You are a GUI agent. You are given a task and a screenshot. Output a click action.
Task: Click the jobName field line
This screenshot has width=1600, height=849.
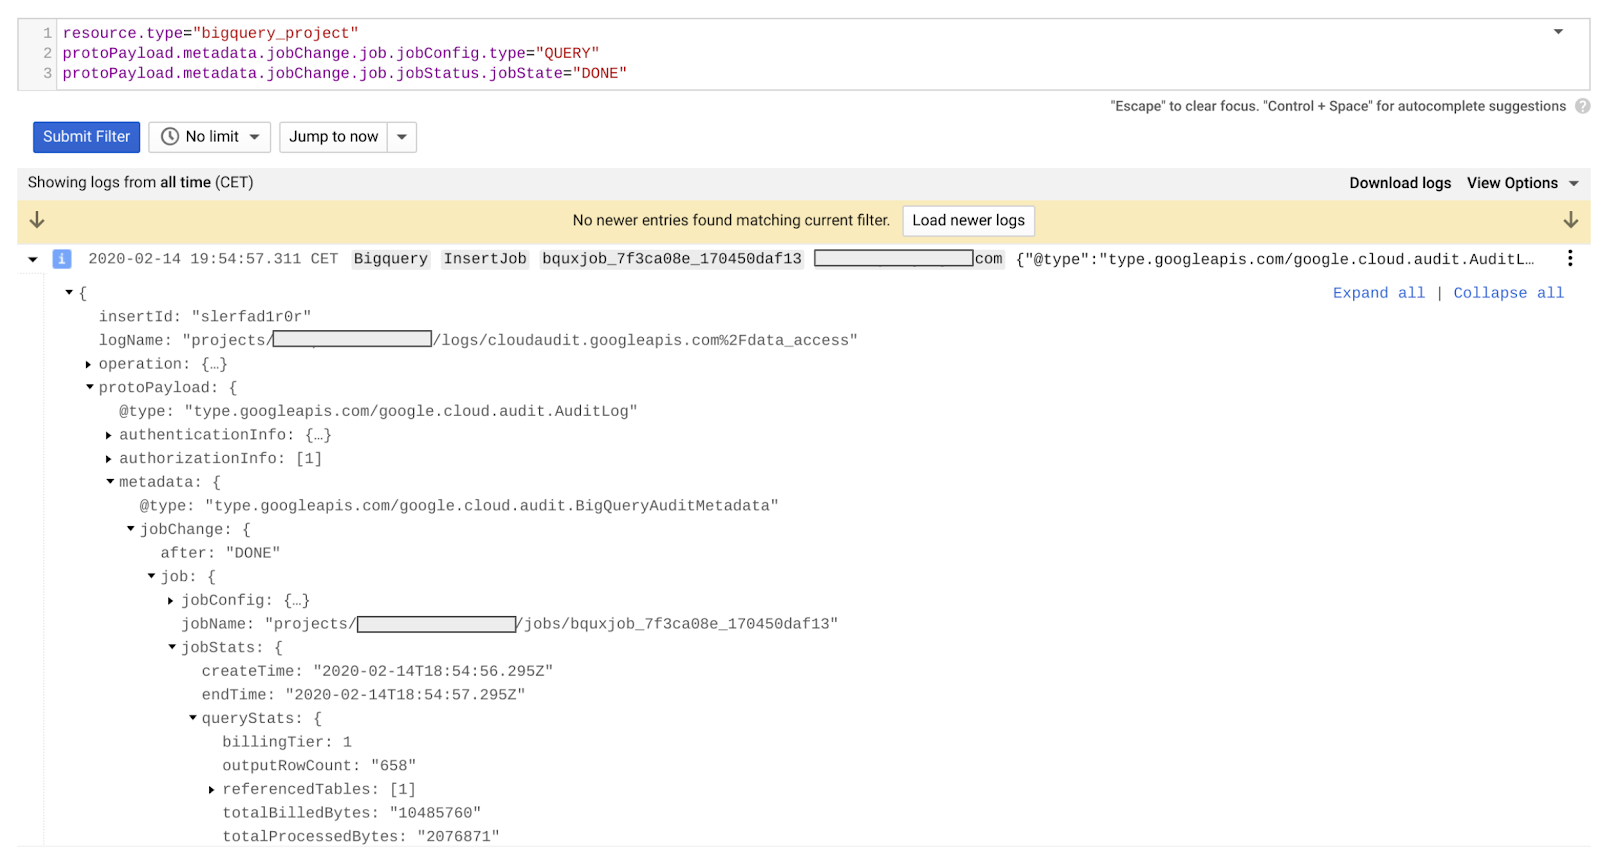tap(509, 624)
